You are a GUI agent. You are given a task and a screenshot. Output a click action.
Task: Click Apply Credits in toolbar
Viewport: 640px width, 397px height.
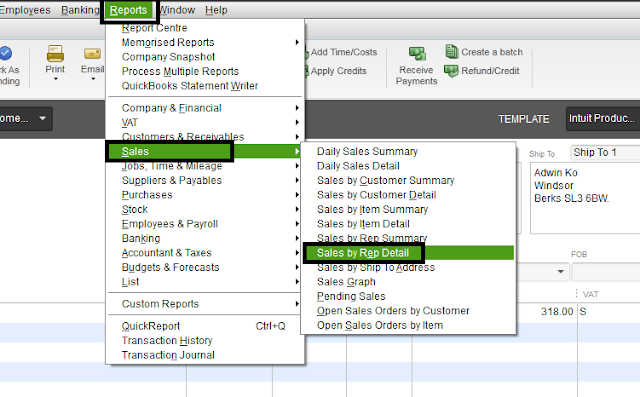click(338, 71)
